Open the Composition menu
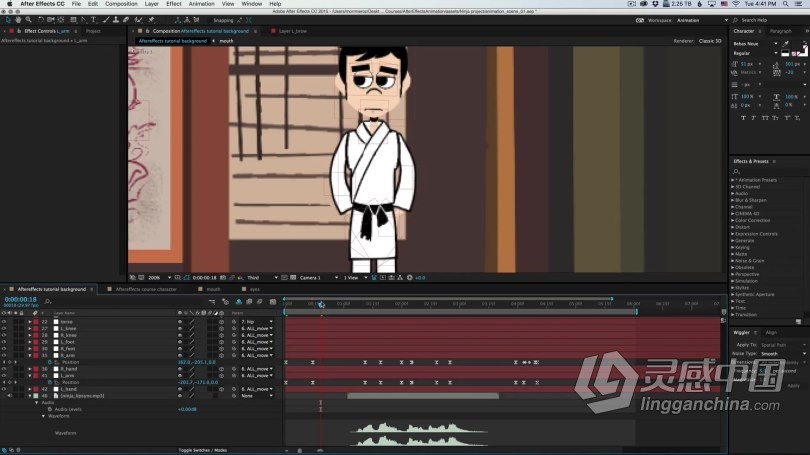810x455 pixels. pyautogui.click(x=121, y=4)
